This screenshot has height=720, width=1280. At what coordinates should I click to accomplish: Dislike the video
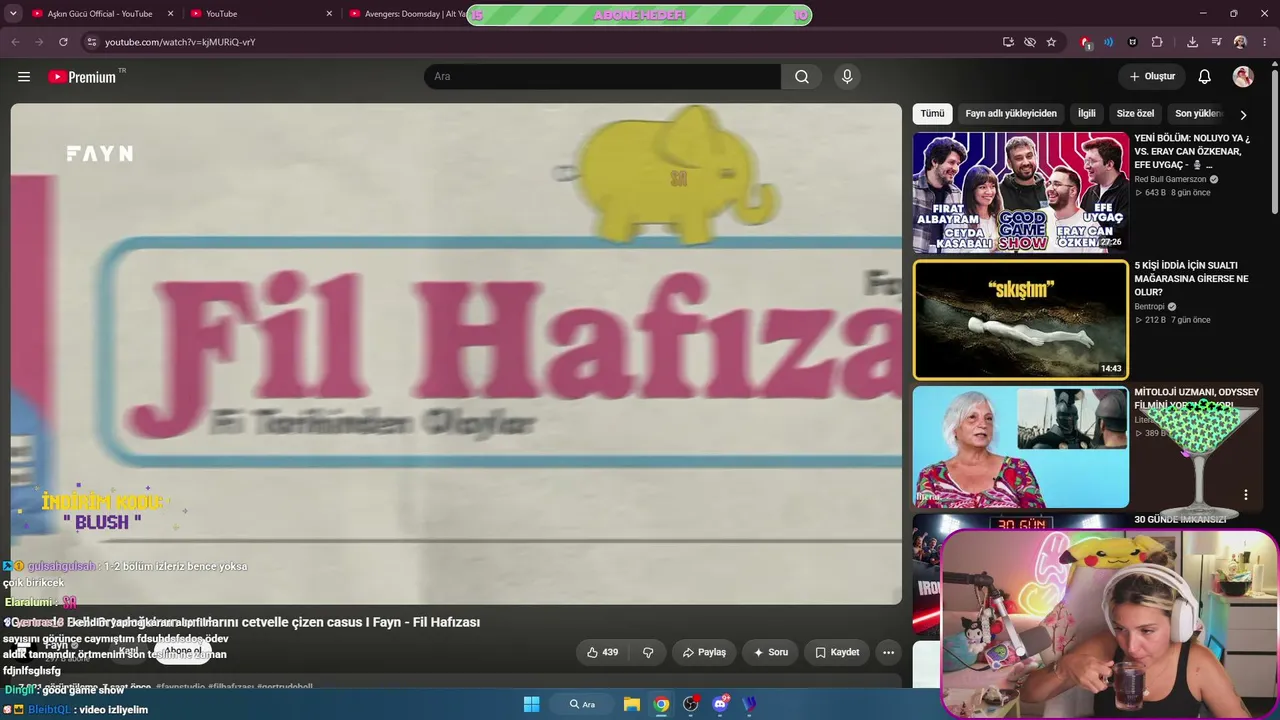[x=648, y=652]
